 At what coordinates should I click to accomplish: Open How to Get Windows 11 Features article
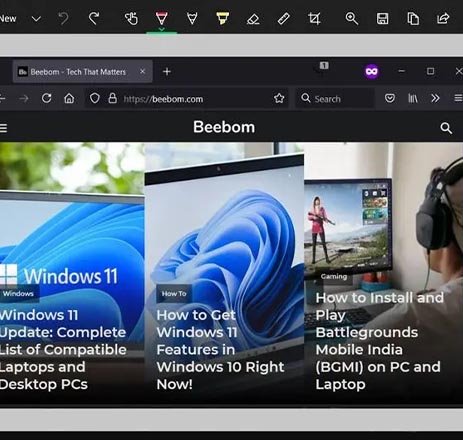click(220, 349)
